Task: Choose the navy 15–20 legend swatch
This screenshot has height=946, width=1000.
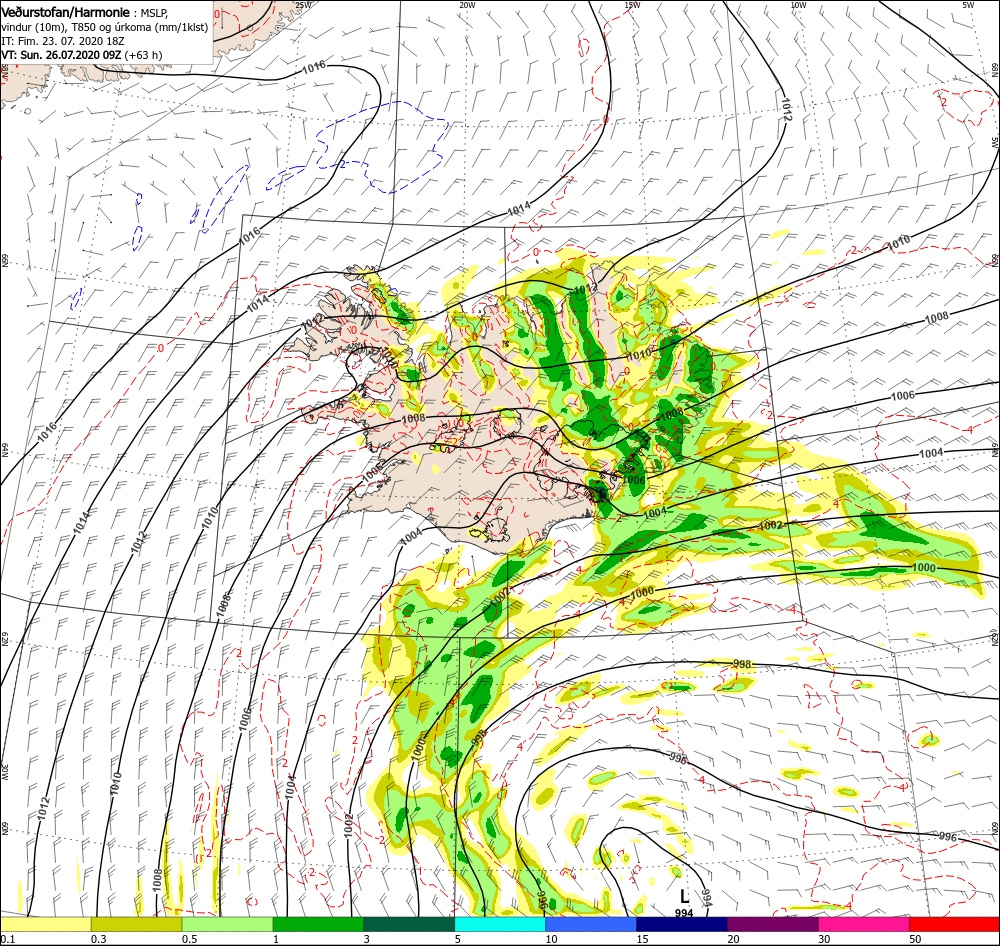Action: pyautogui.click(x=682, y=924)
